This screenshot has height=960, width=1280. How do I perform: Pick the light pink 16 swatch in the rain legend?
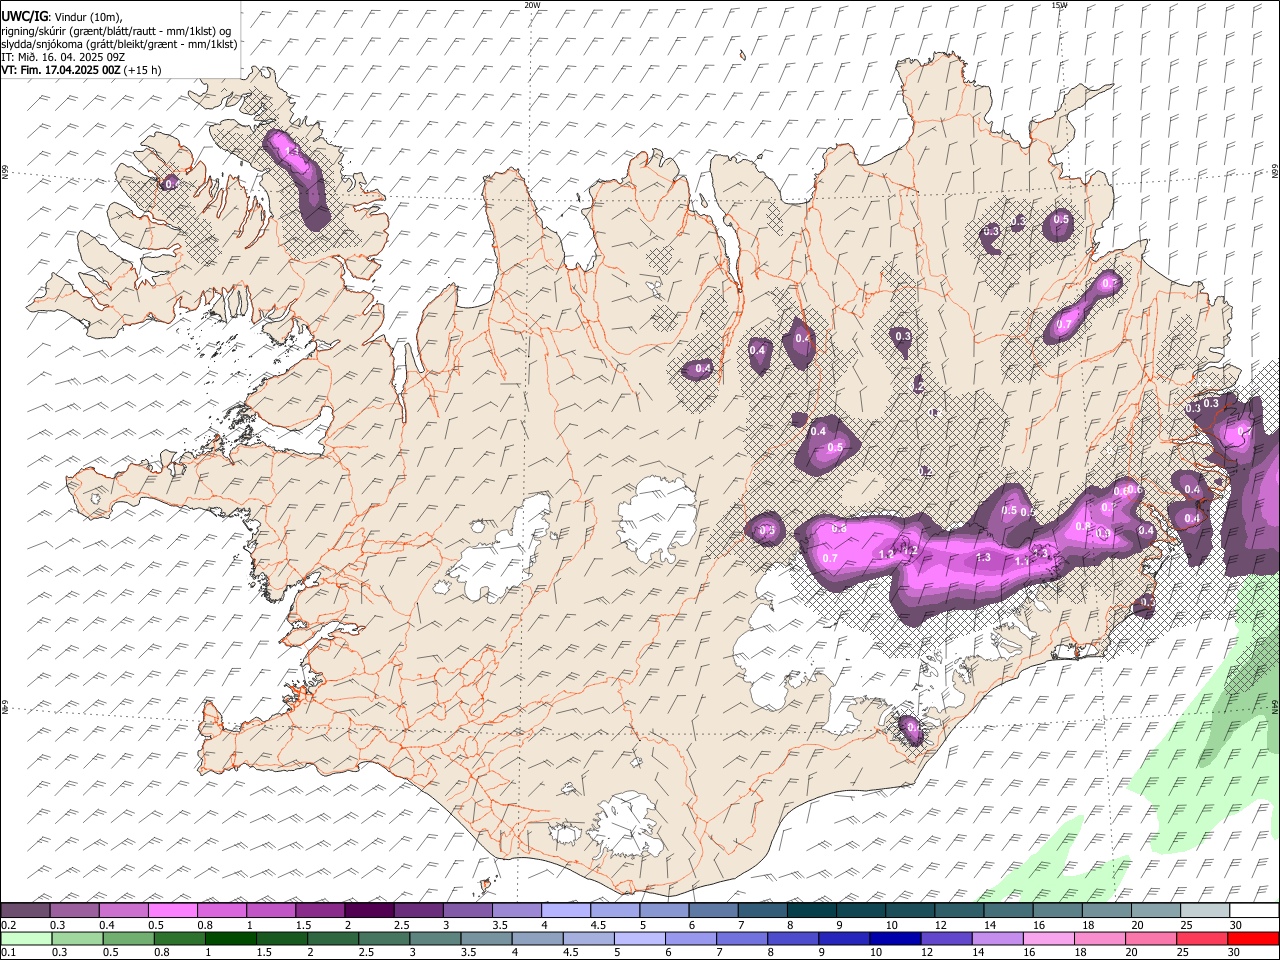(1049, 938)
